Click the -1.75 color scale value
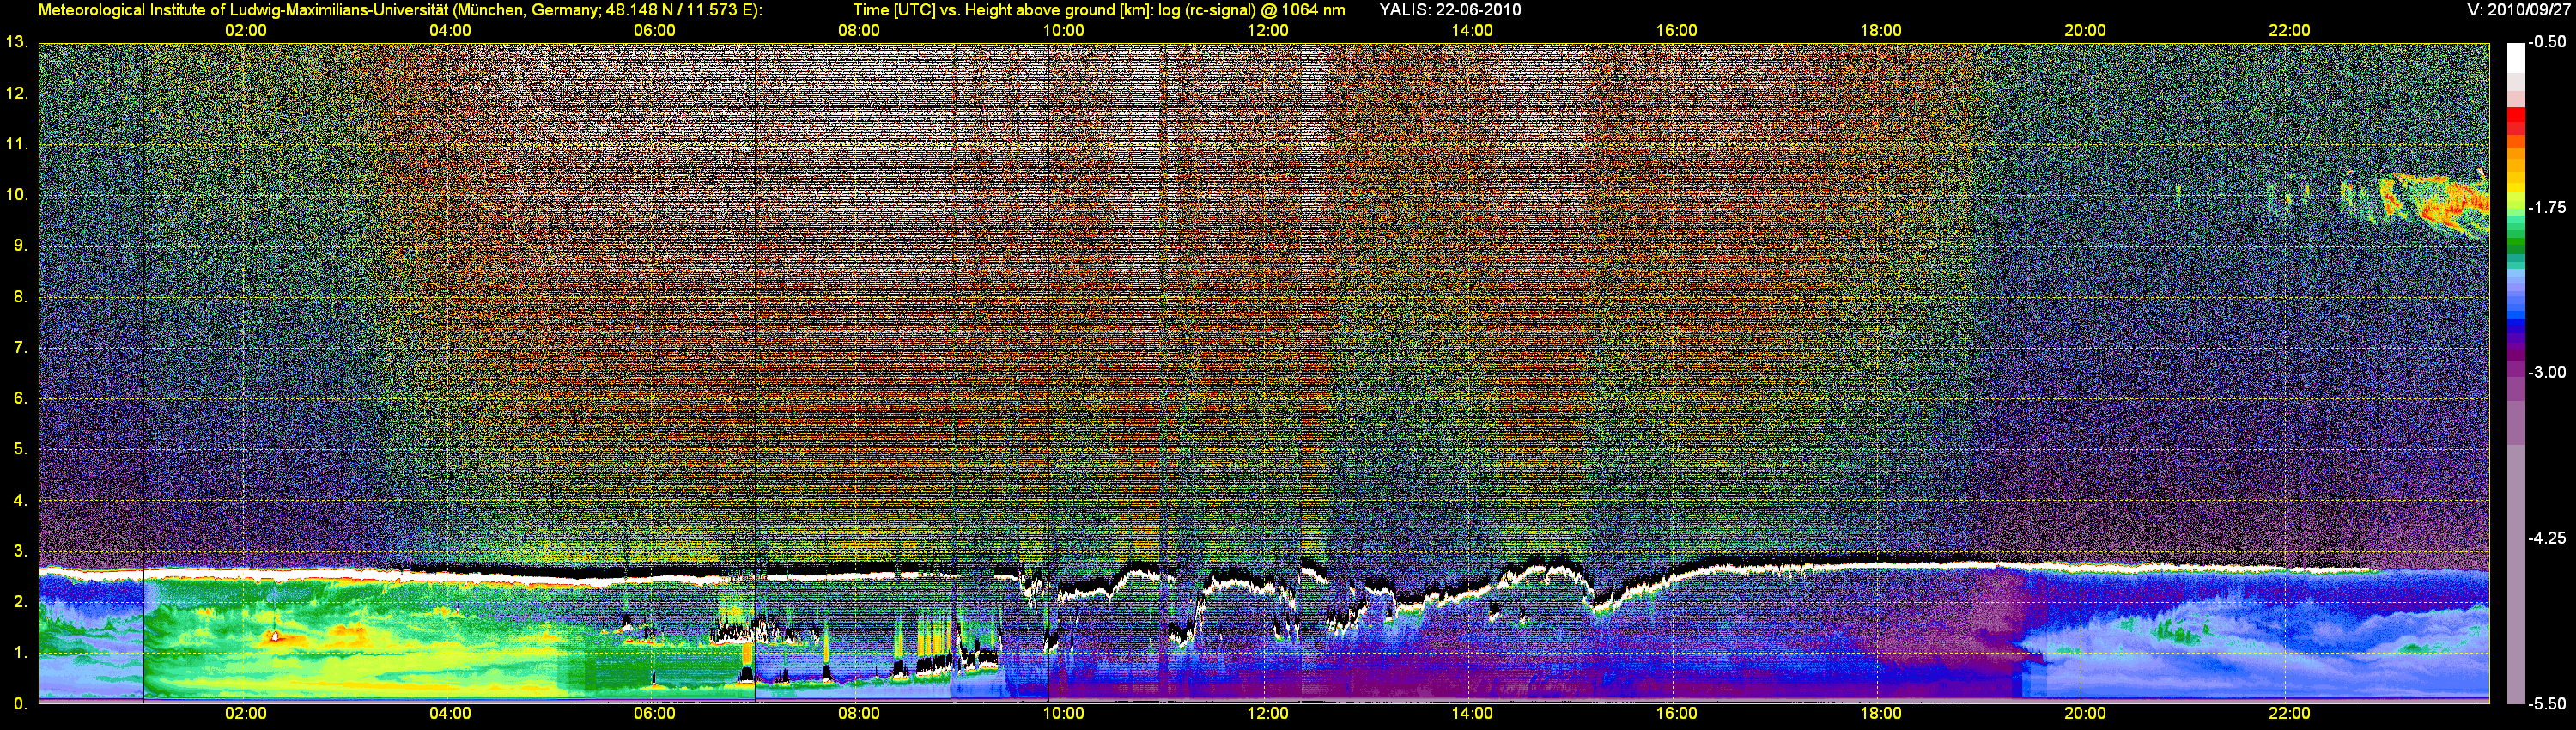 click(2548, 207)
